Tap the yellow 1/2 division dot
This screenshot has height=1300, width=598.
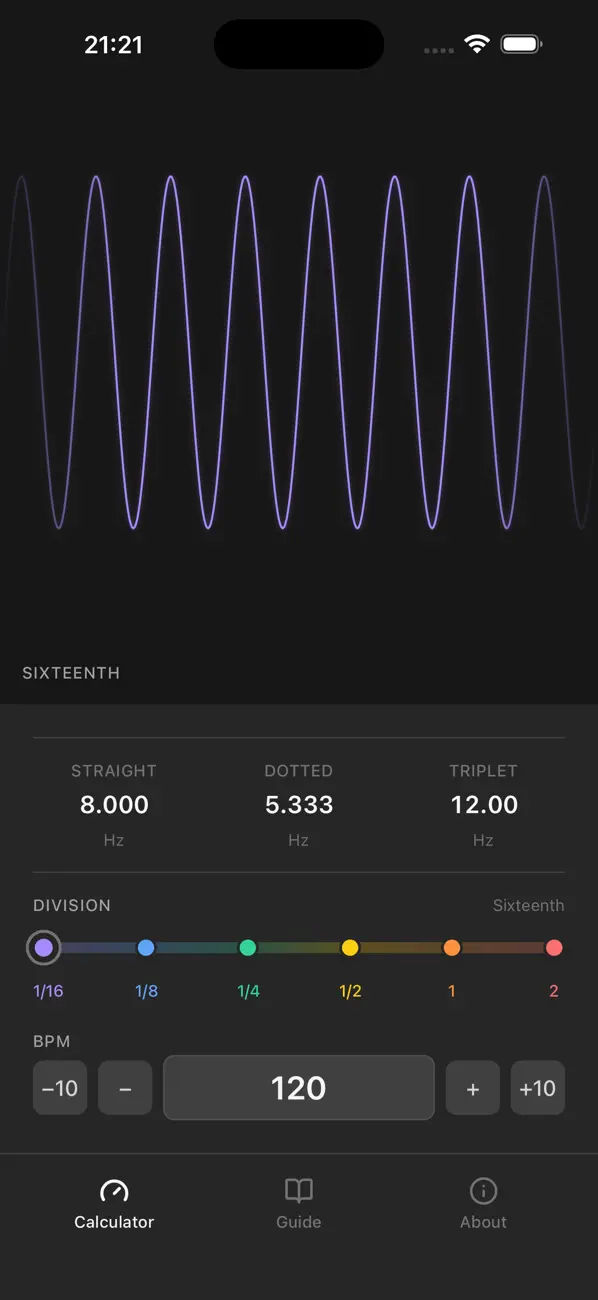pos(350,947)
